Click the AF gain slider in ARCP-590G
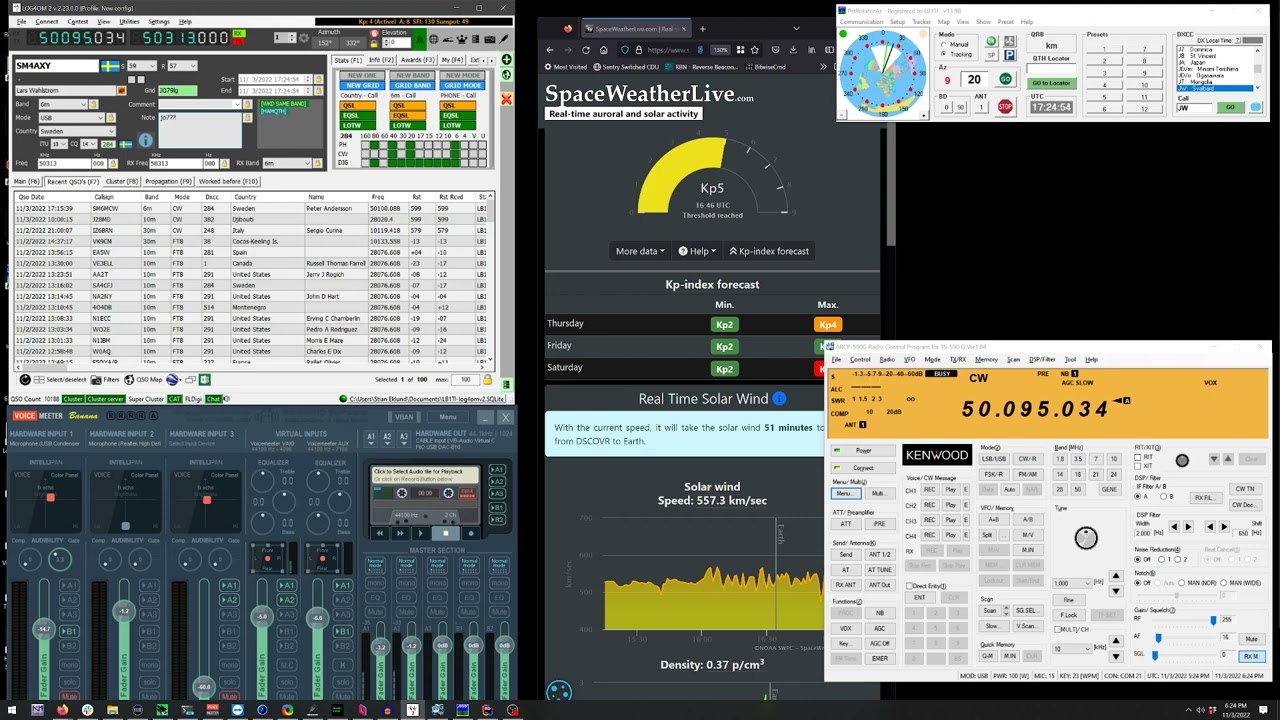Viewport: 1280px width, 720px height. 1159,637
